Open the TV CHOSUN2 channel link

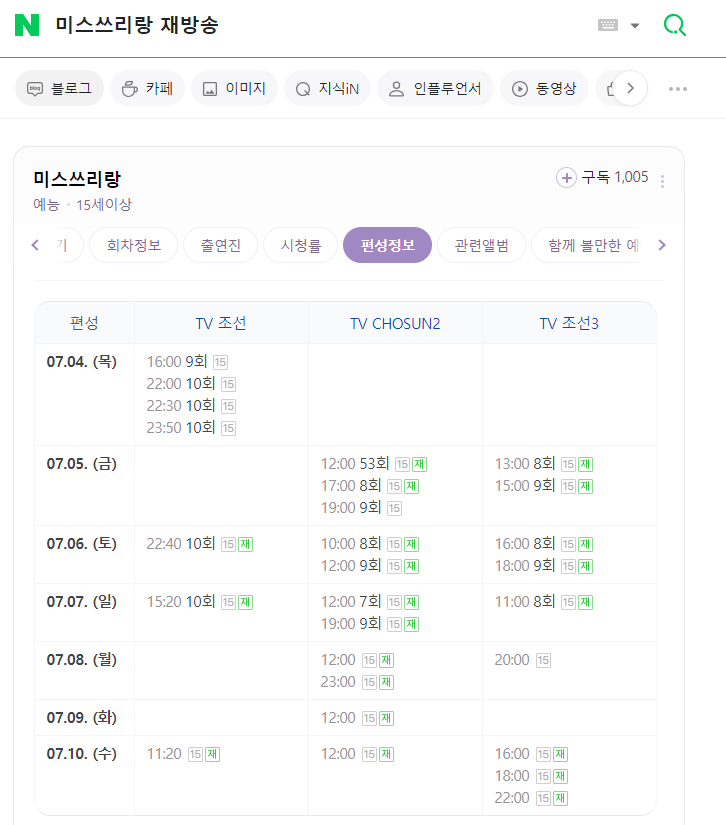coord(395,323)
